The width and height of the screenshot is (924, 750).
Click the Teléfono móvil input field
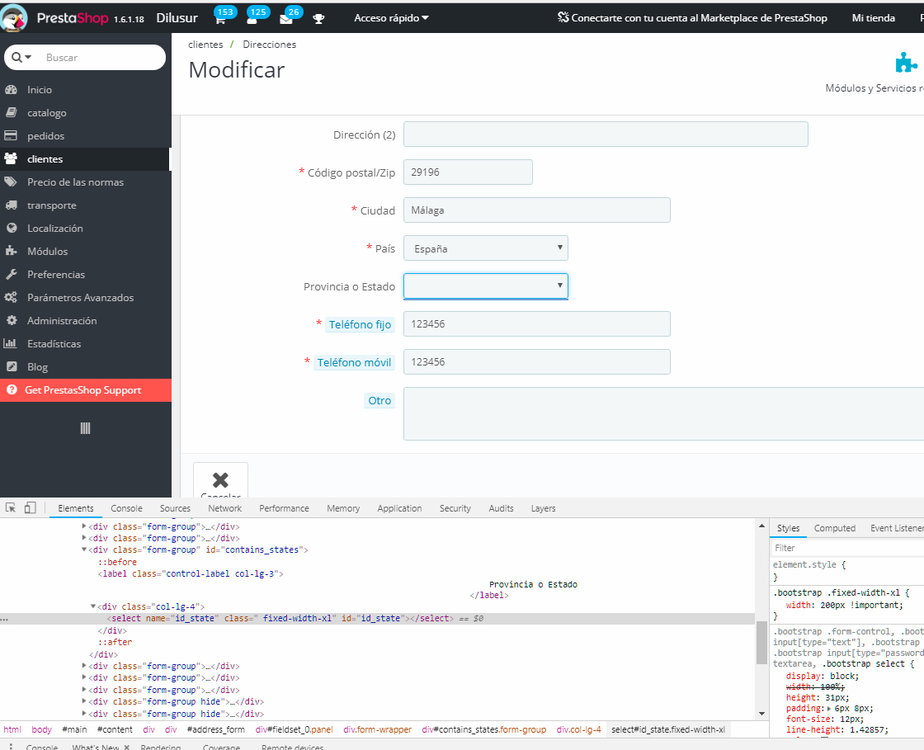pos(537,362)
